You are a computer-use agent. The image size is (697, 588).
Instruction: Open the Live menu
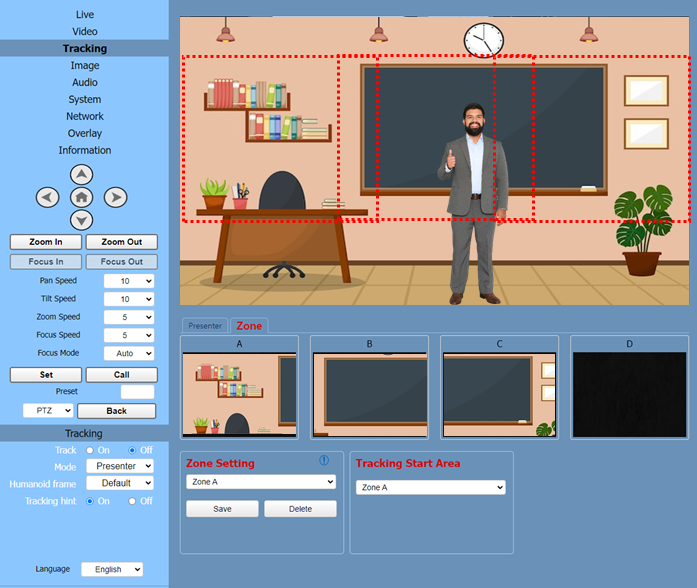click(x=84, y=15)
